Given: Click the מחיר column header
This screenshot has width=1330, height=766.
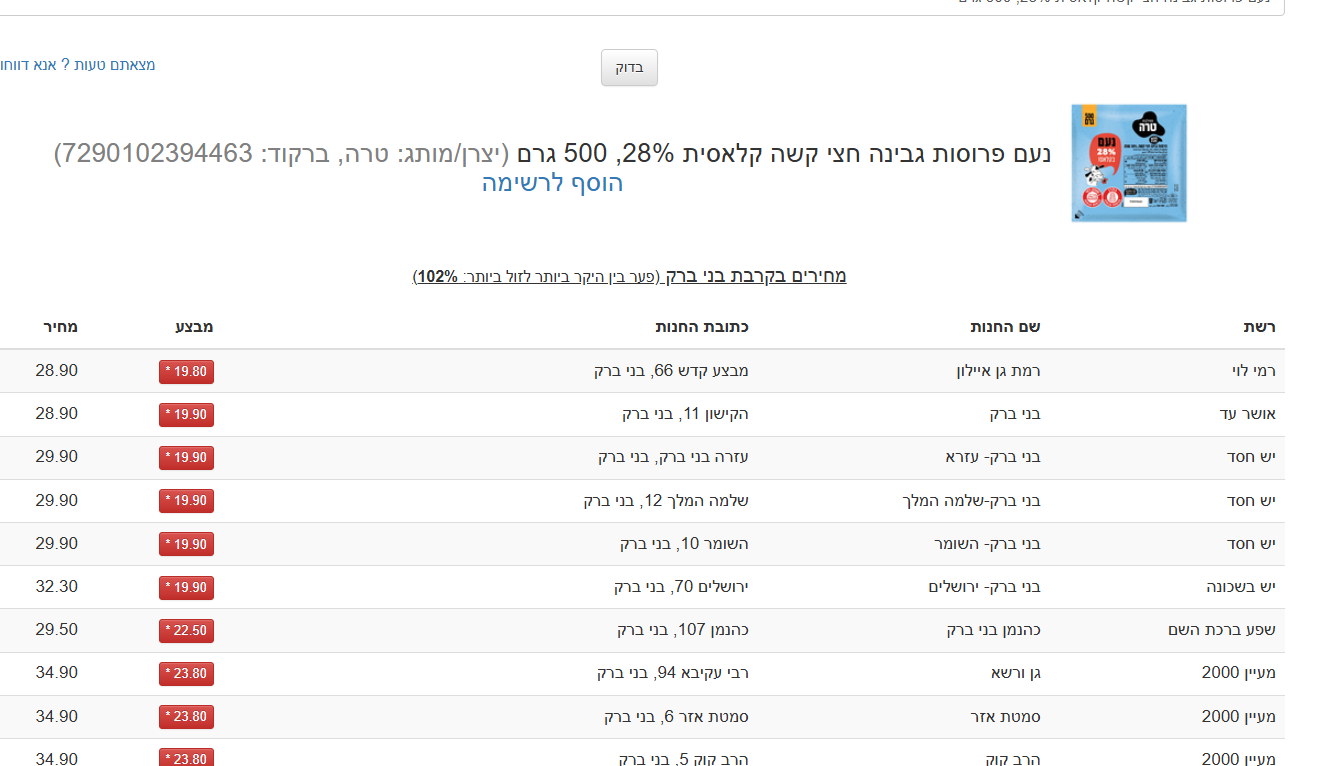Looking at the screenshot, I should 60,327.
